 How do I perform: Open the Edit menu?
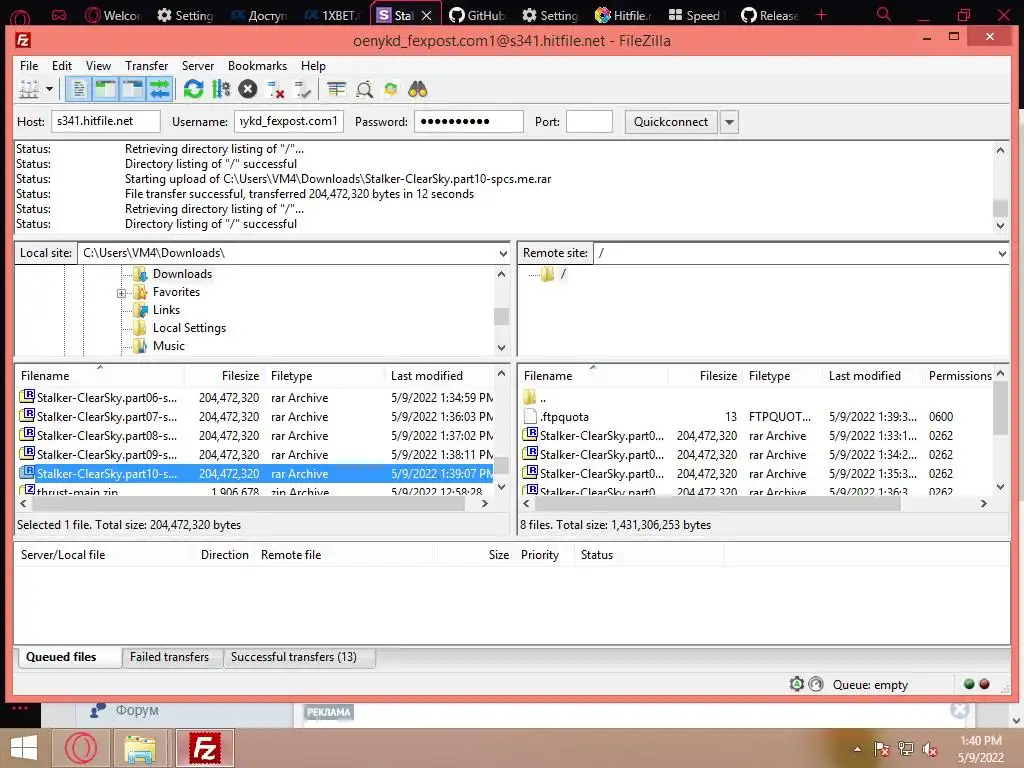tap(62, 65)
